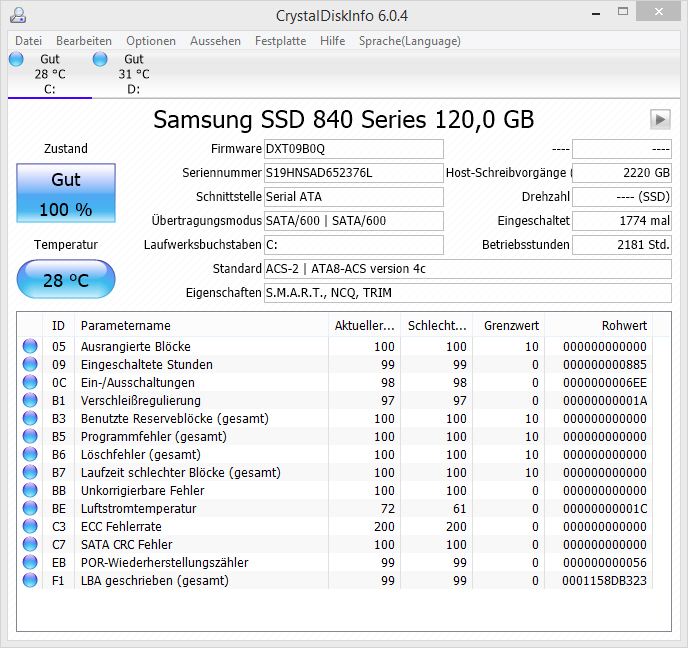Click the Grenzwert column header
This screenshot has height=648, width=688.
click(x=509, y=326)
